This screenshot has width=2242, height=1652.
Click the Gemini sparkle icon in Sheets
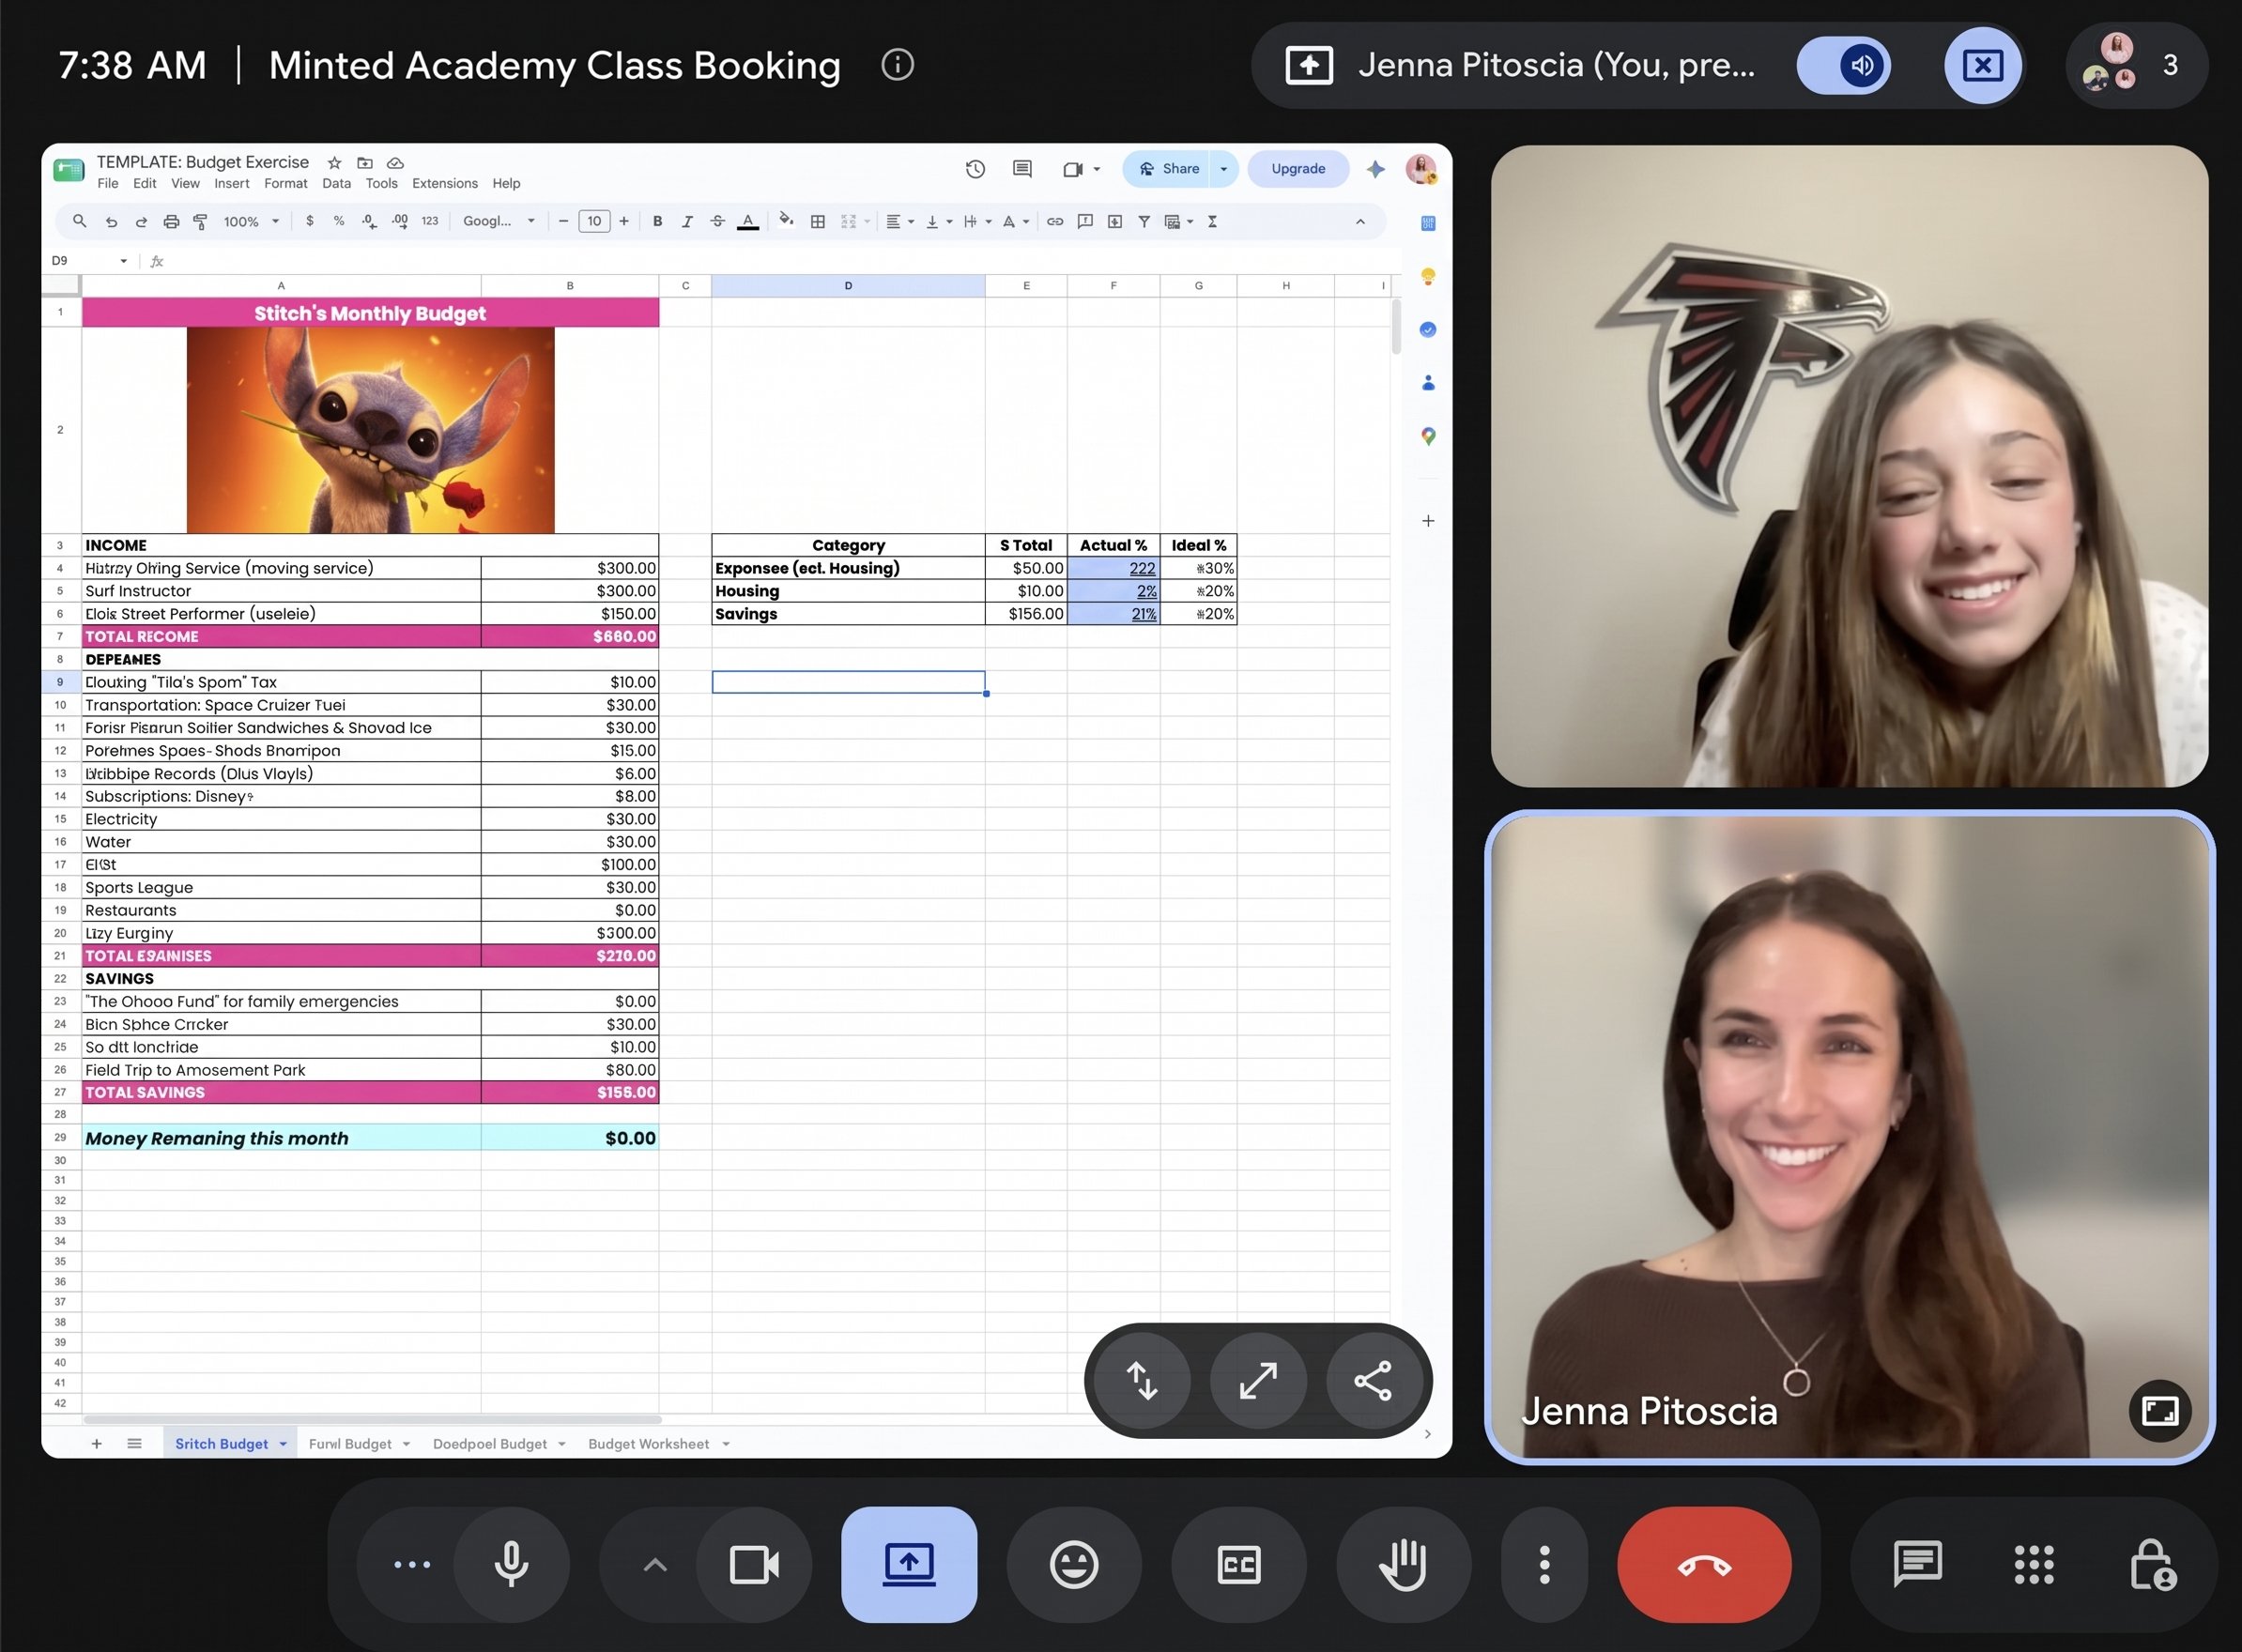point(1376,169)
